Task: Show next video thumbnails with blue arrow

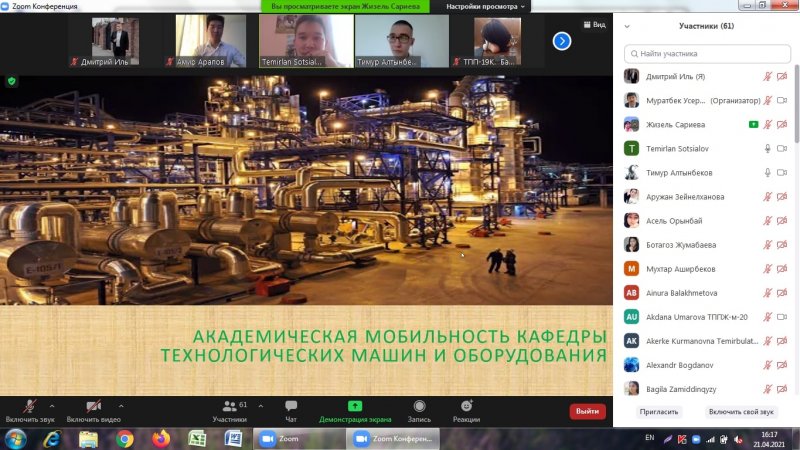Action: pyautogui.click(x=562, y=41)
